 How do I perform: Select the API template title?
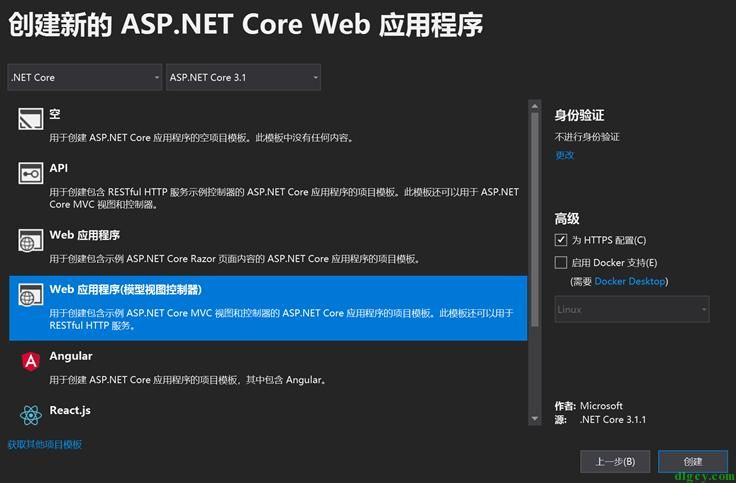pos(59,168)
